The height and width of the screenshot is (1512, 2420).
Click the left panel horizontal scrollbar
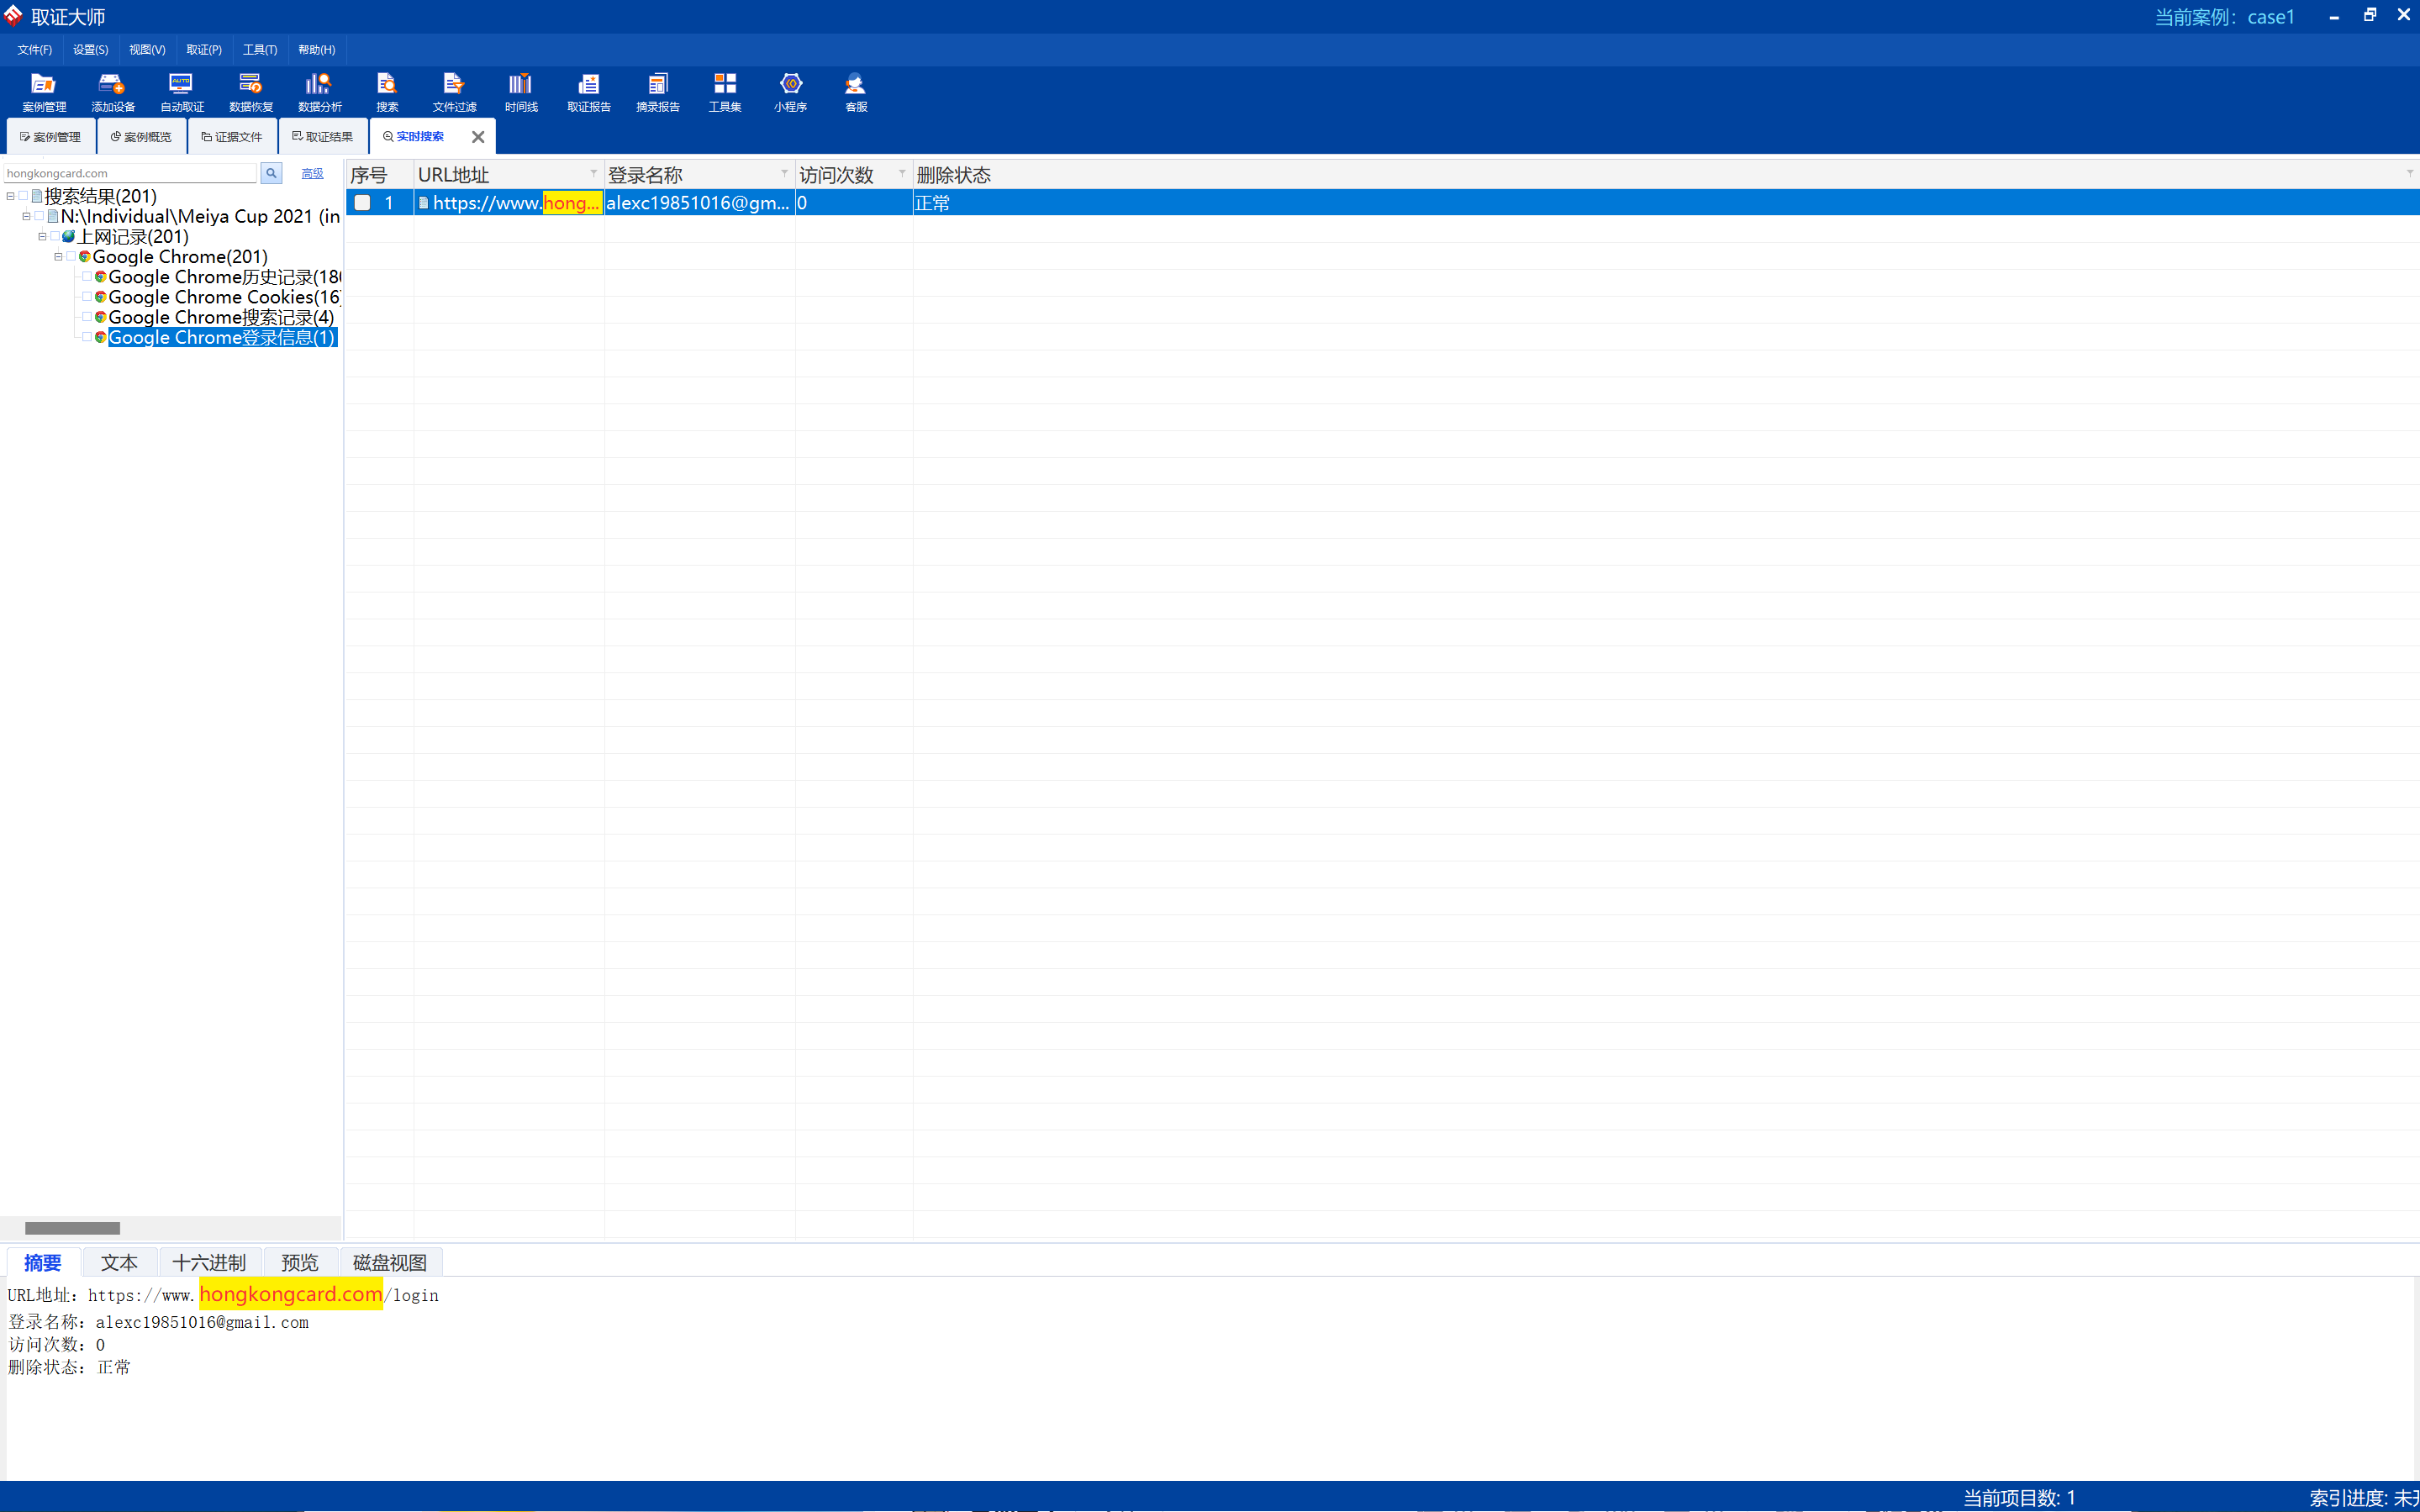click(72, 1228)
